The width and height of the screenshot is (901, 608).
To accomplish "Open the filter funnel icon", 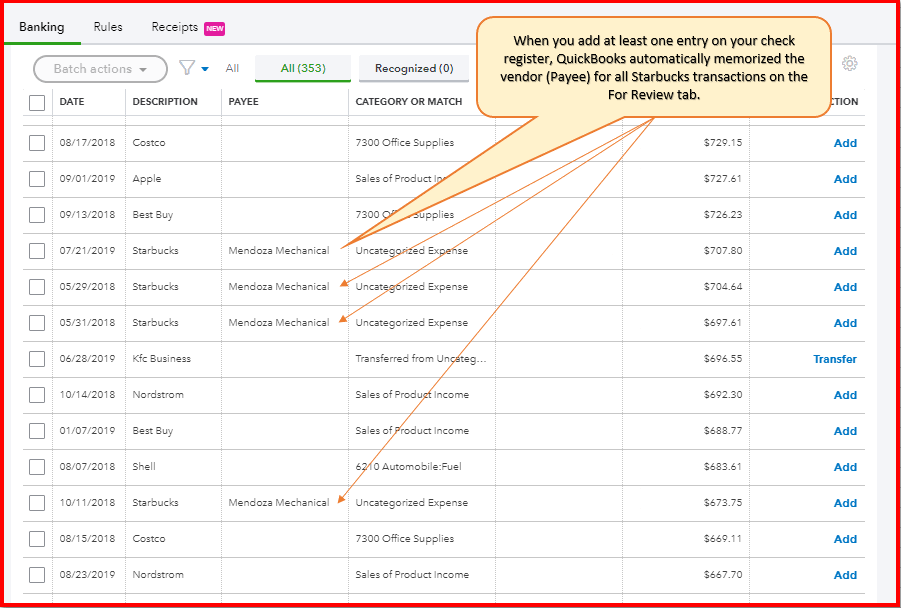I will [187, 68].
